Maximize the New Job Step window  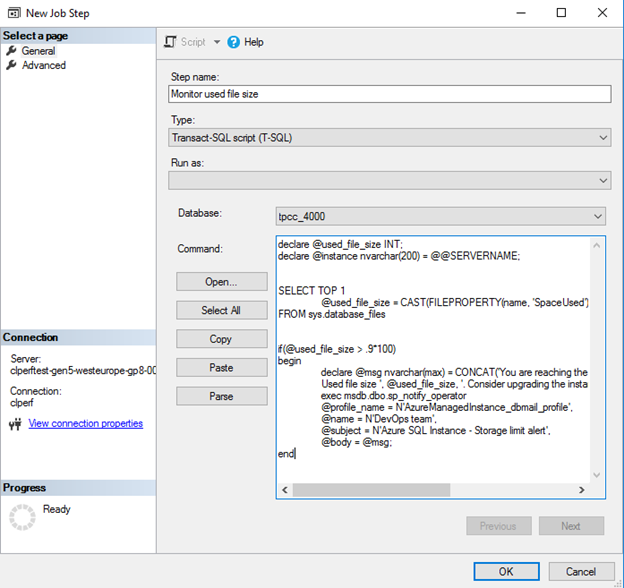click(x=561, y=13)
